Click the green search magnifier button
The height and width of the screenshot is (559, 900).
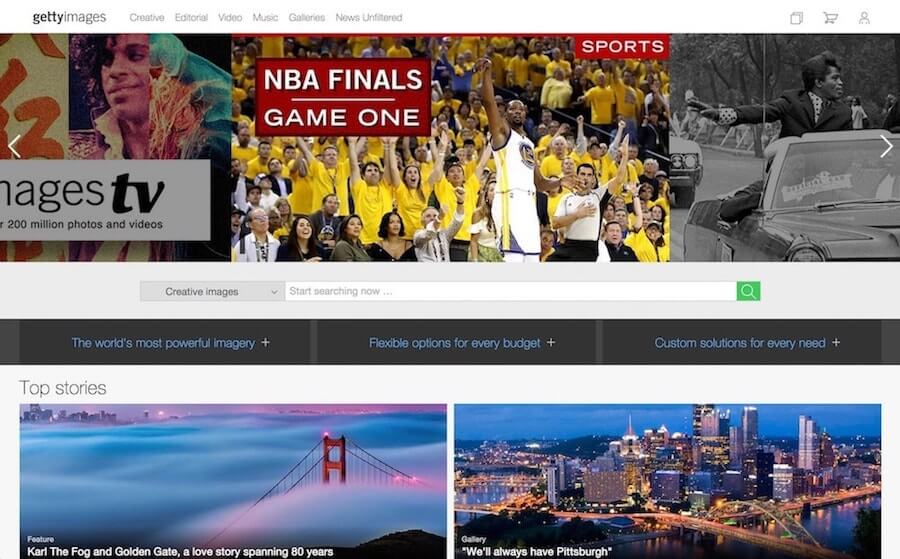(748, 291)
